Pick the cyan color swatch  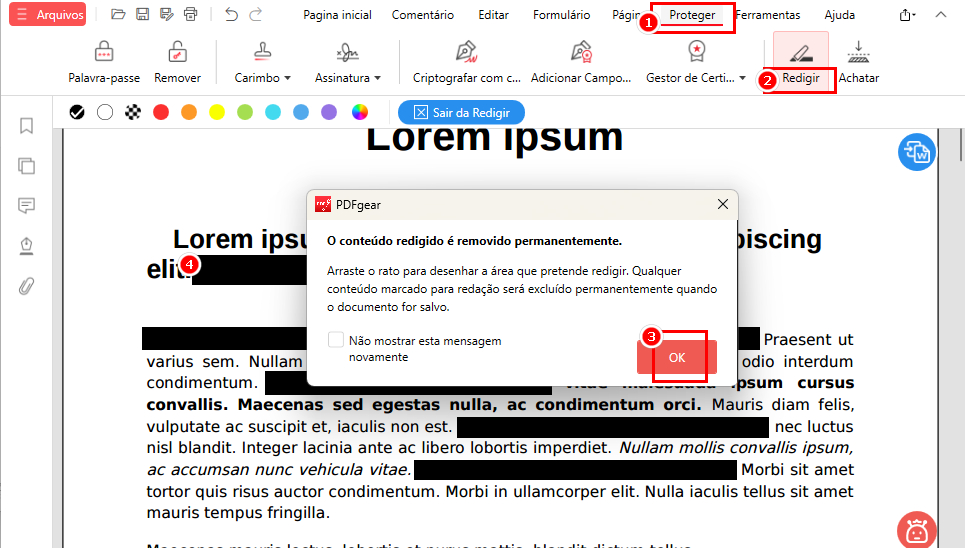point(273,112)
